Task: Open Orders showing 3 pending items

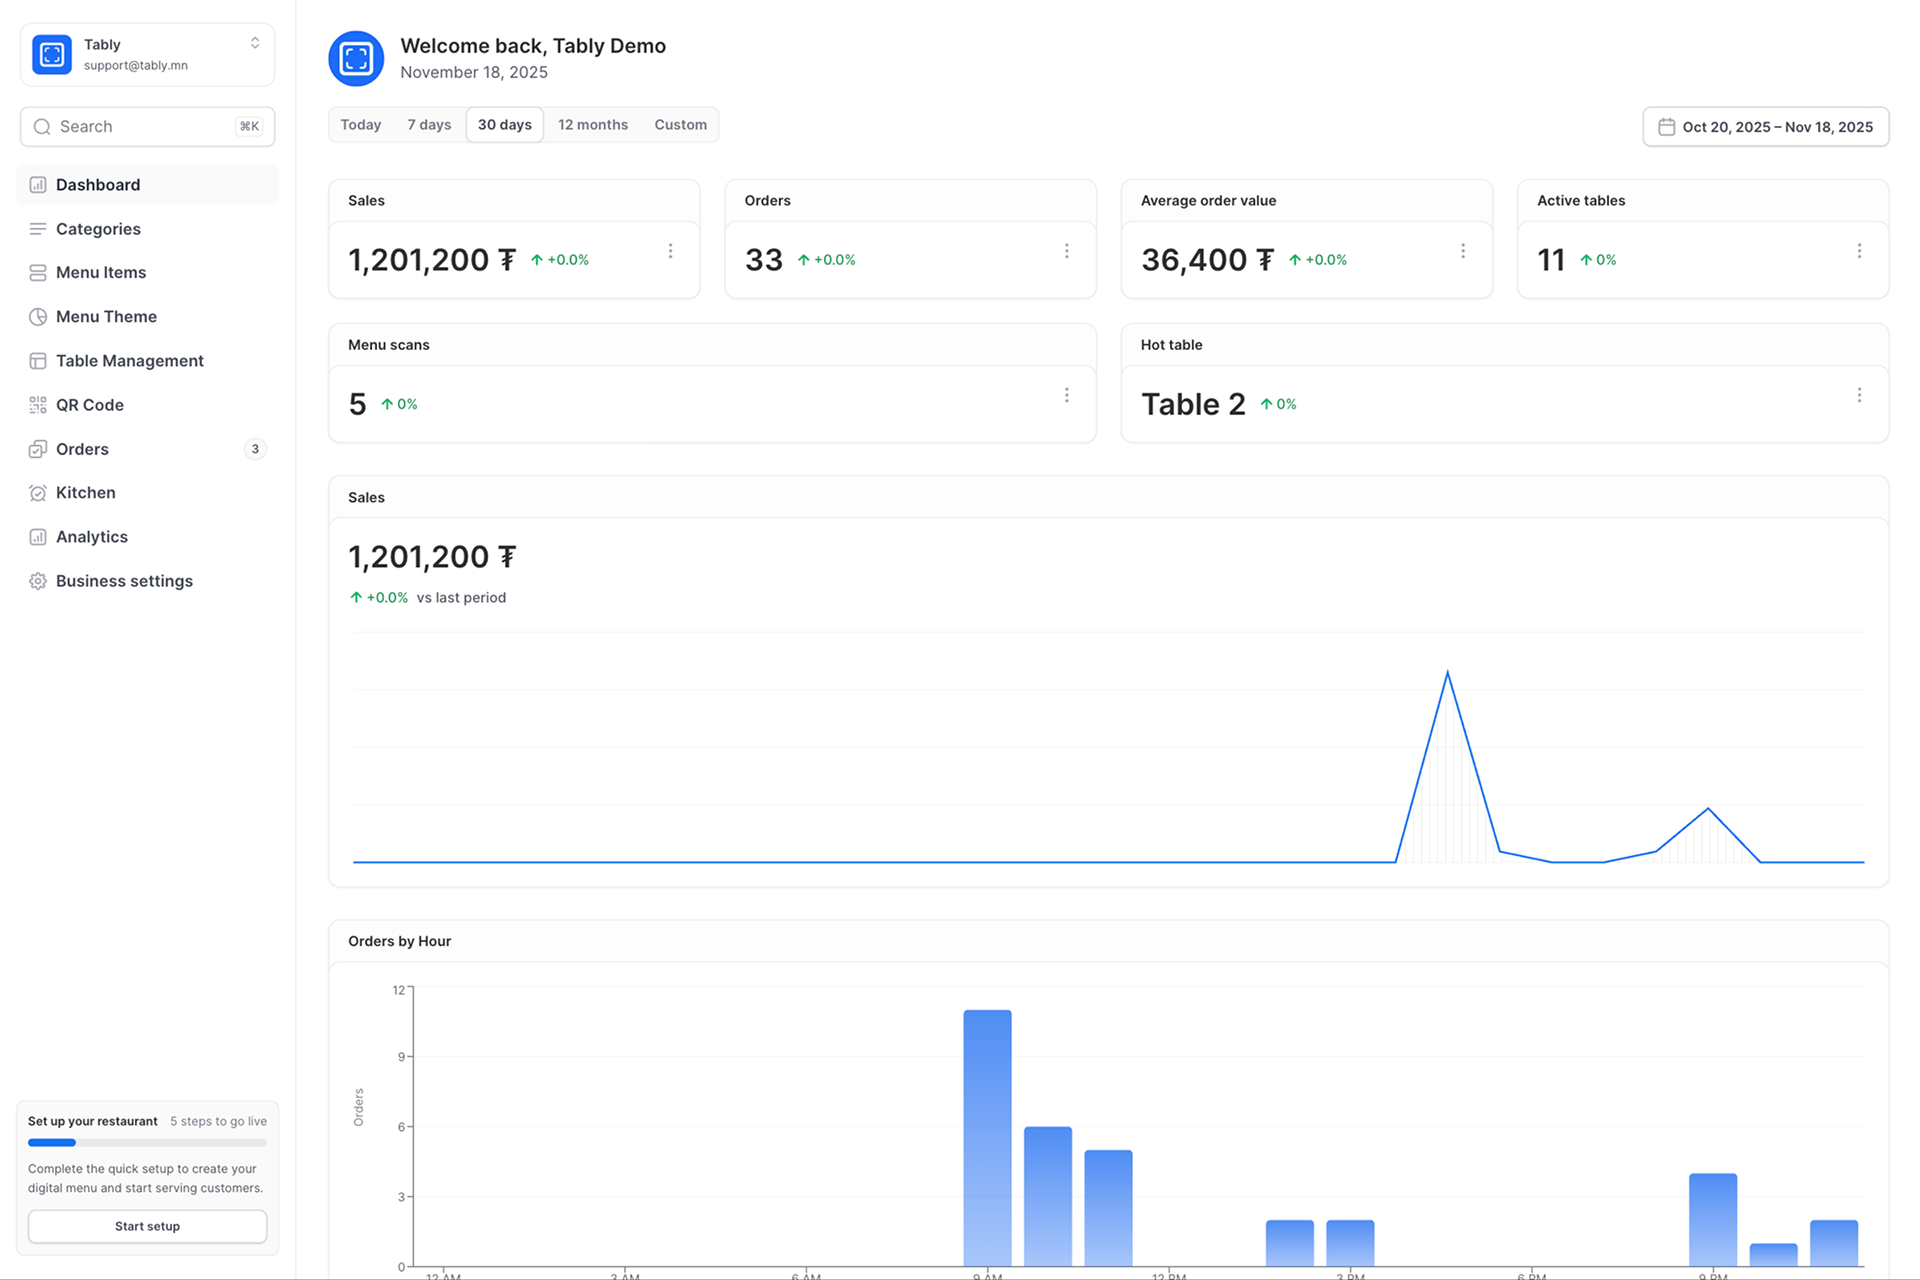Action: point(81,449)
